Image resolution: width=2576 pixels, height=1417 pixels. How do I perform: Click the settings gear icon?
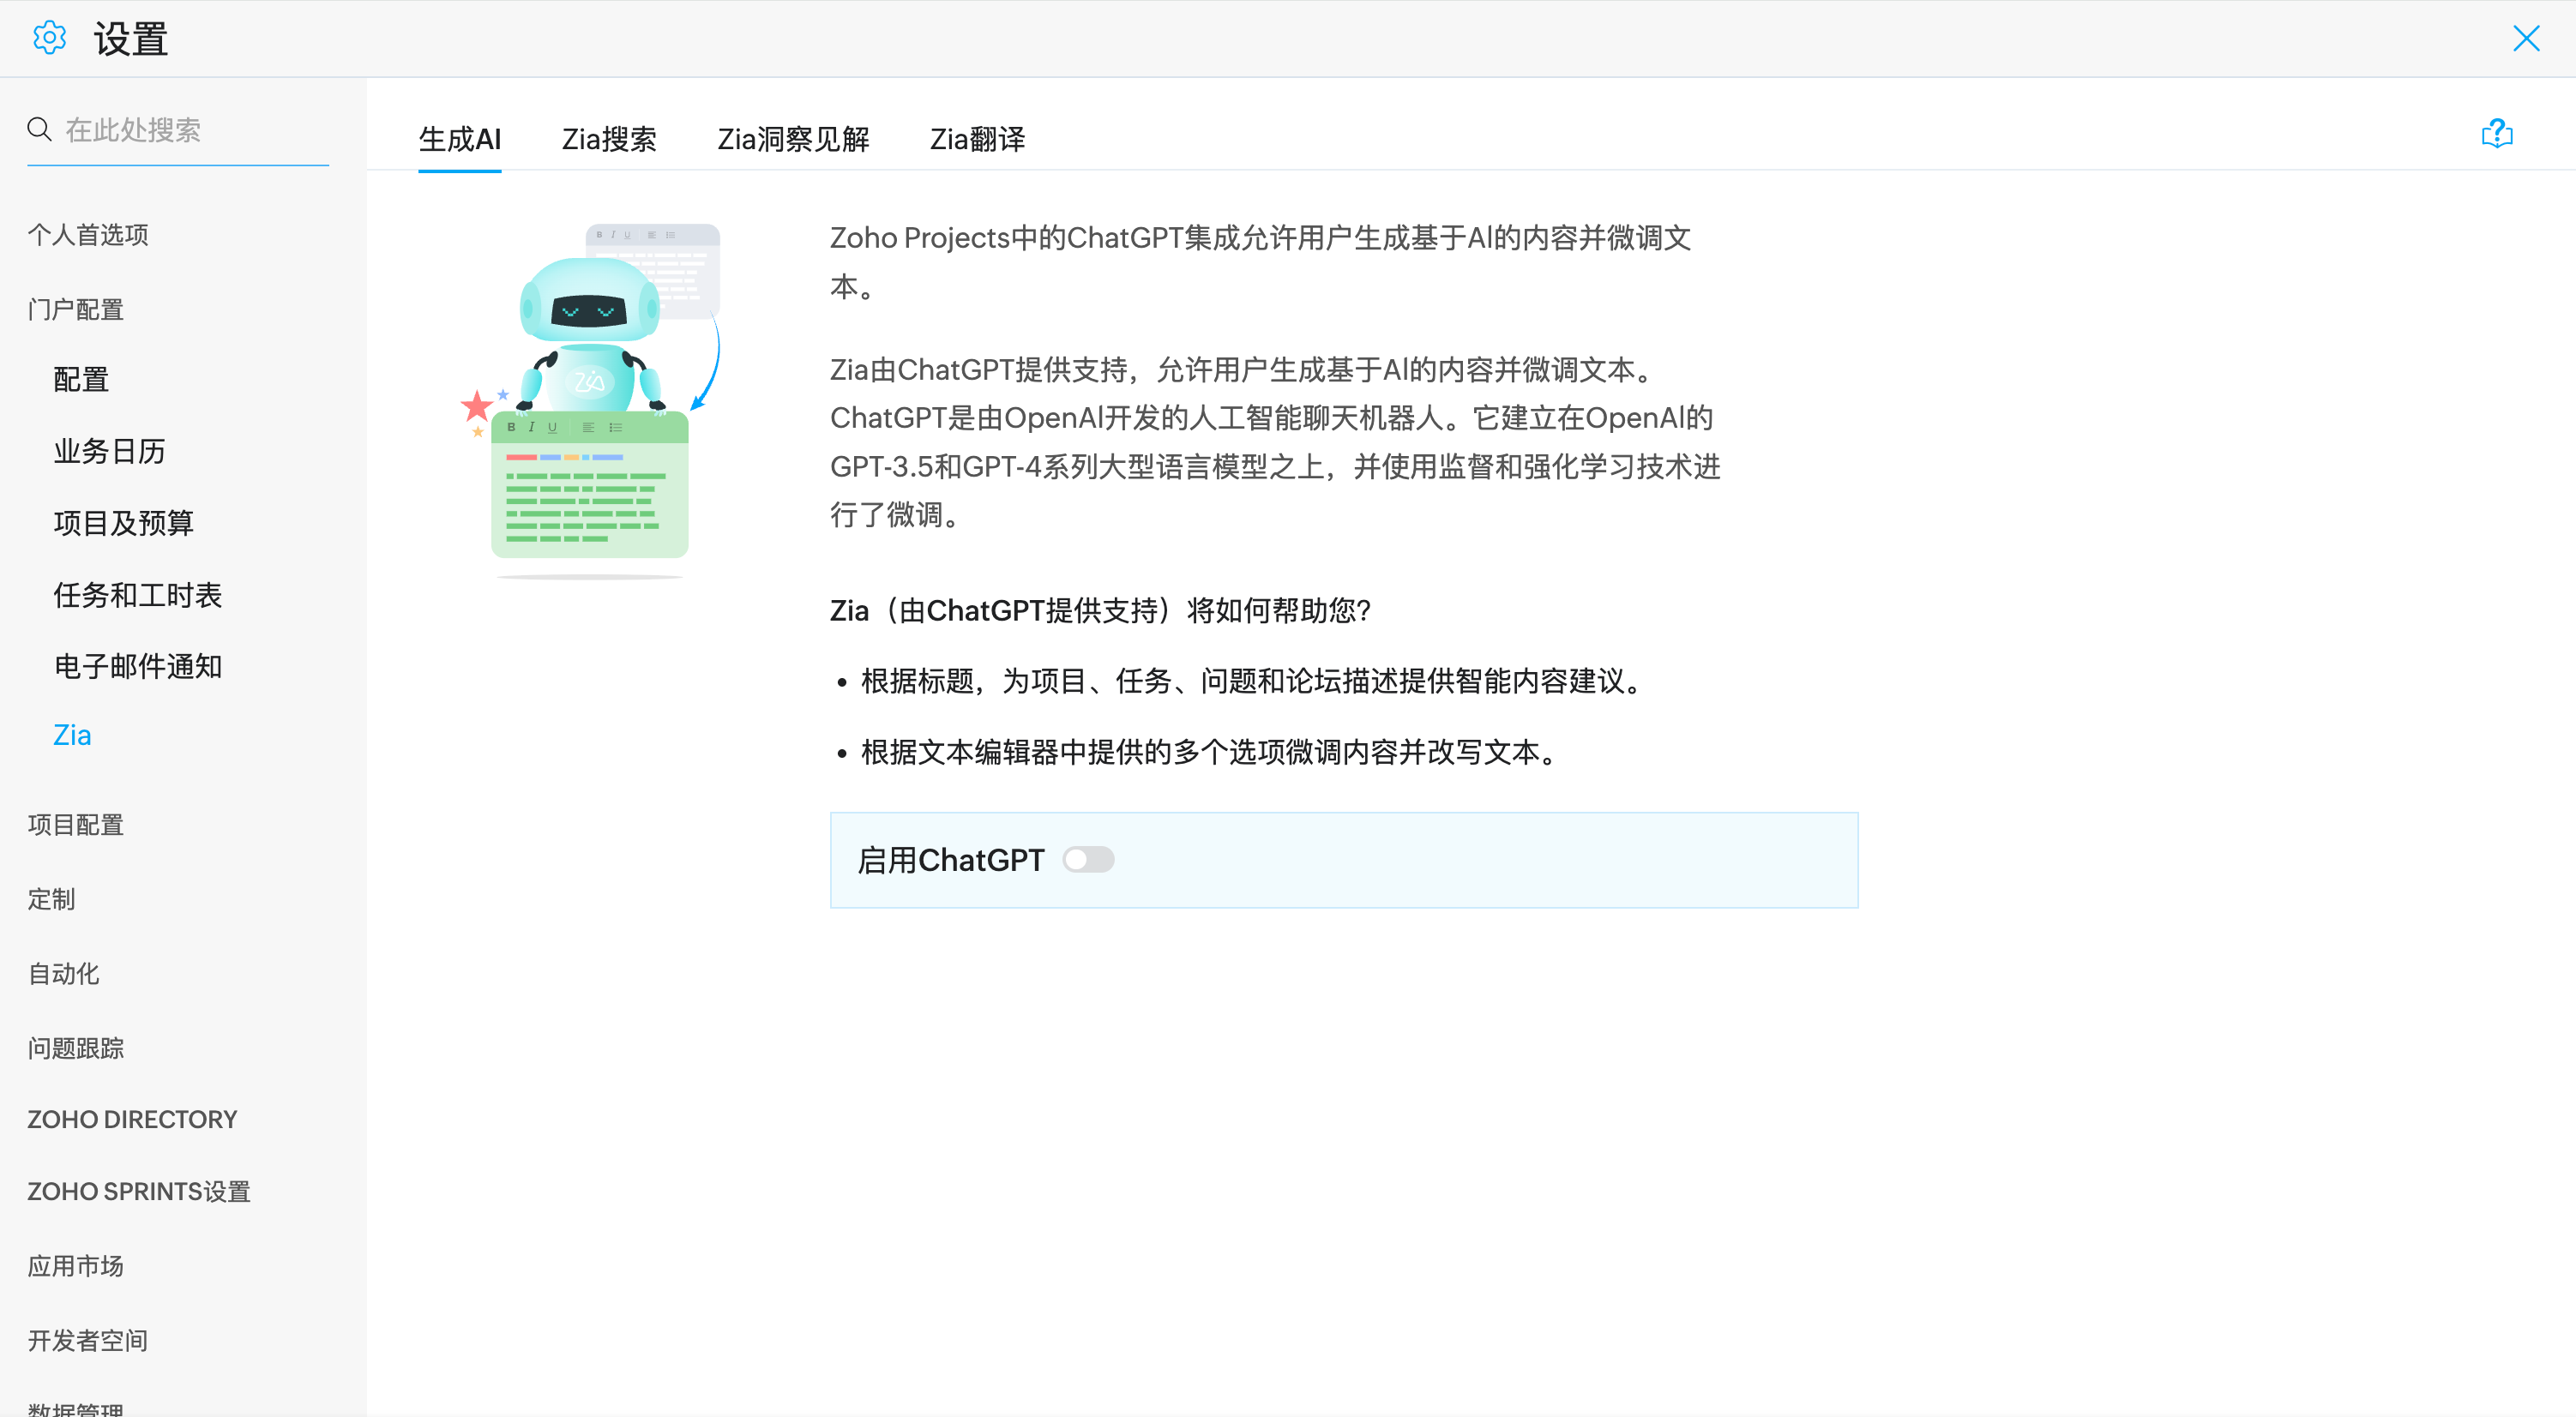click(49, 38)
